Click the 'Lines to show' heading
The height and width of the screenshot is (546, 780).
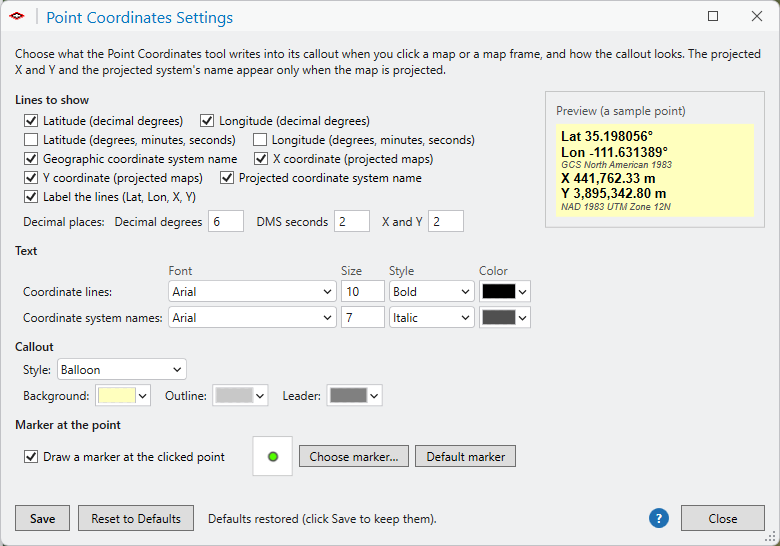[52, 100]
